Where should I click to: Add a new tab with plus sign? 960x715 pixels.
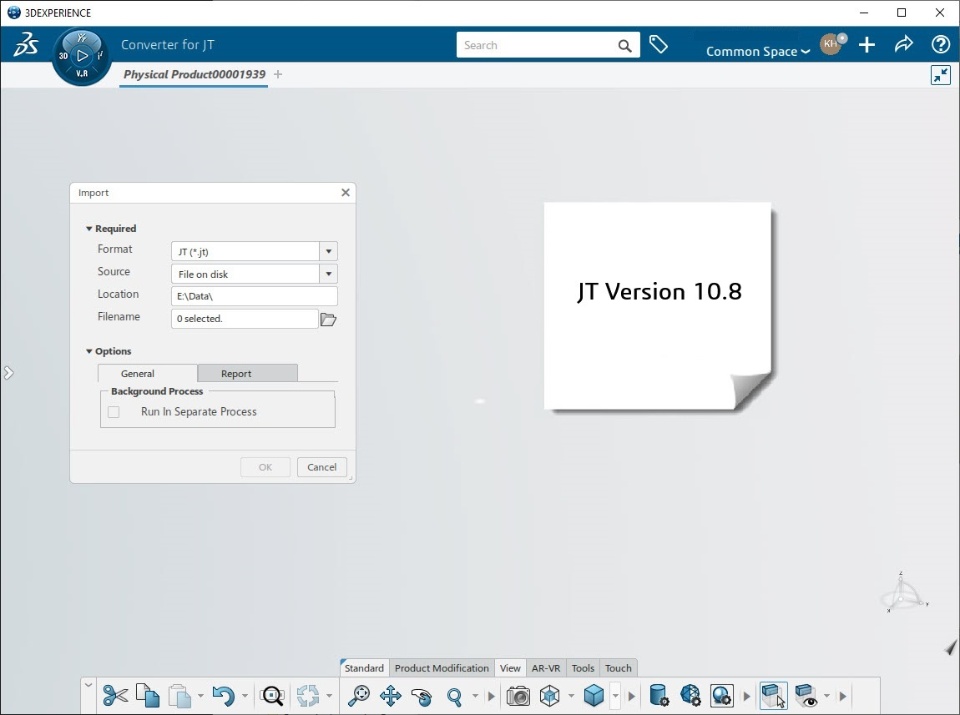click(x=278, y=74)
